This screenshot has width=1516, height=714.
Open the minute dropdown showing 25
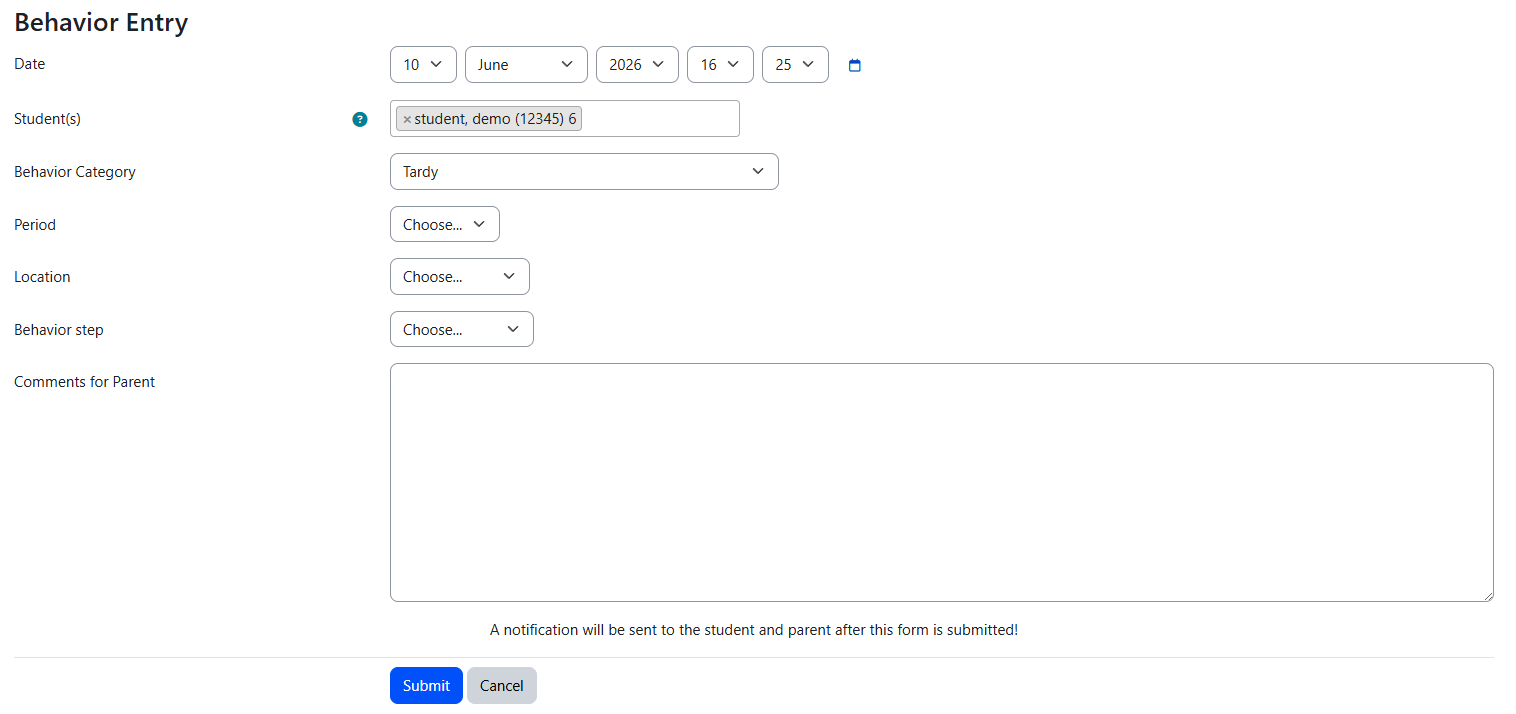coord(795,64)
